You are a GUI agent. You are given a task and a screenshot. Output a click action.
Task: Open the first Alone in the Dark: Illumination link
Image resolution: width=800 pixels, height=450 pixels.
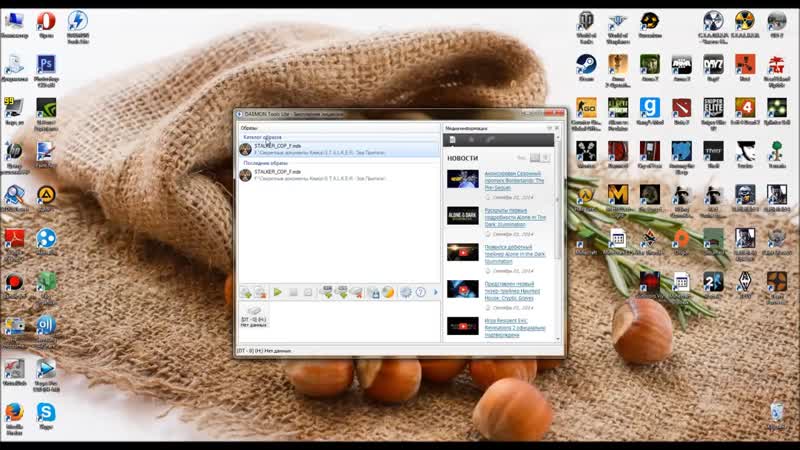point(515,217)
